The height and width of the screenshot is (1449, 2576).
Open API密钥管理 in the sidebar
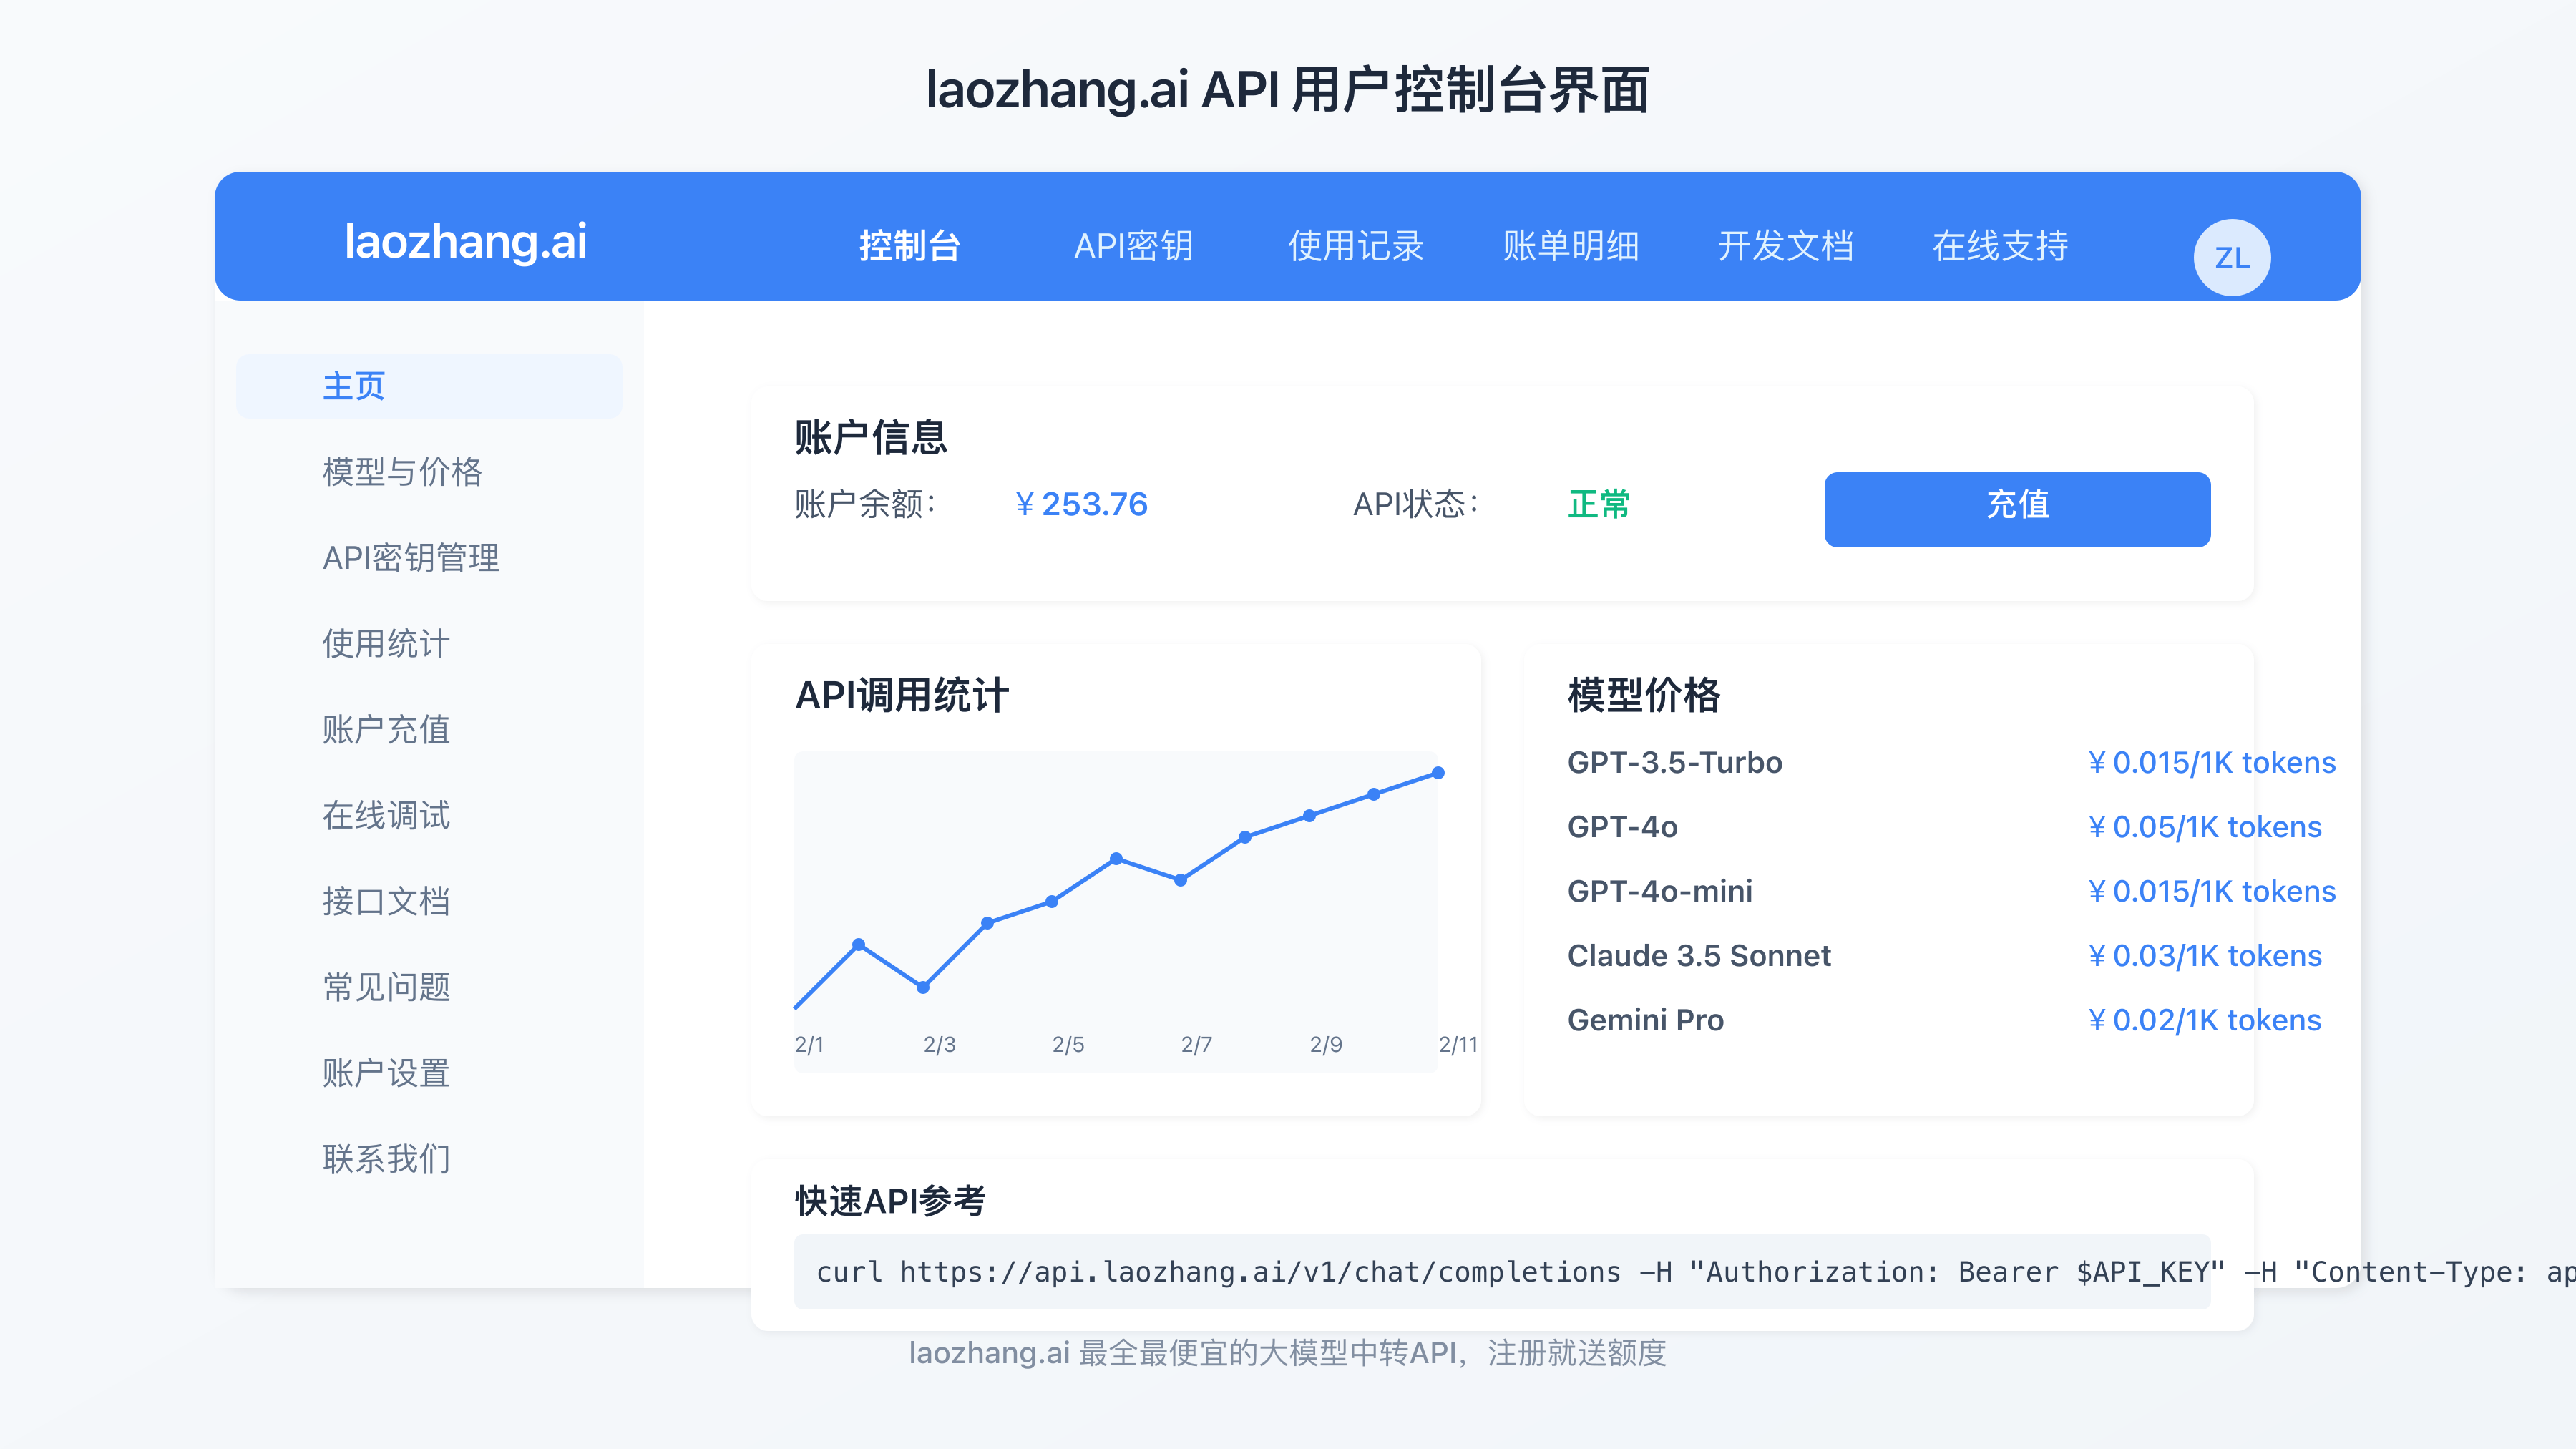click(x=410, y=558)
